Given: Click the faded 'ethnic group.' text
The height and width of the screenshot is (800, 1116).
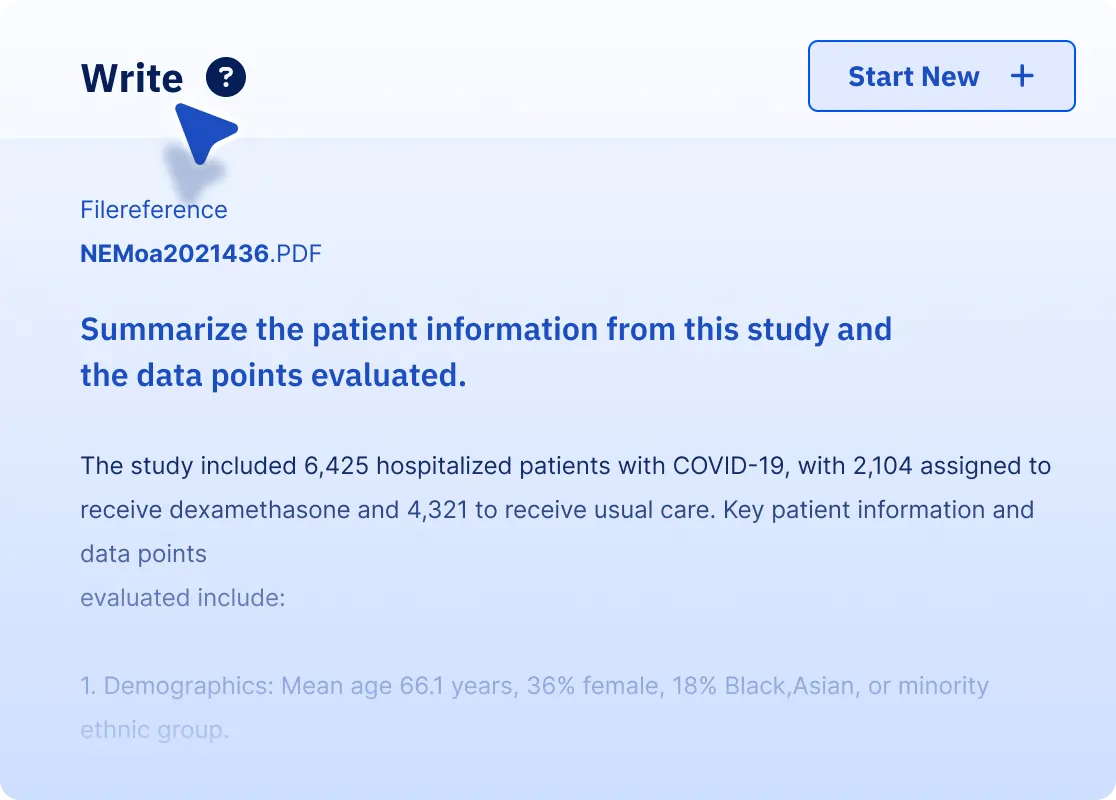Looking at the screenshot, I should point(154,730).
